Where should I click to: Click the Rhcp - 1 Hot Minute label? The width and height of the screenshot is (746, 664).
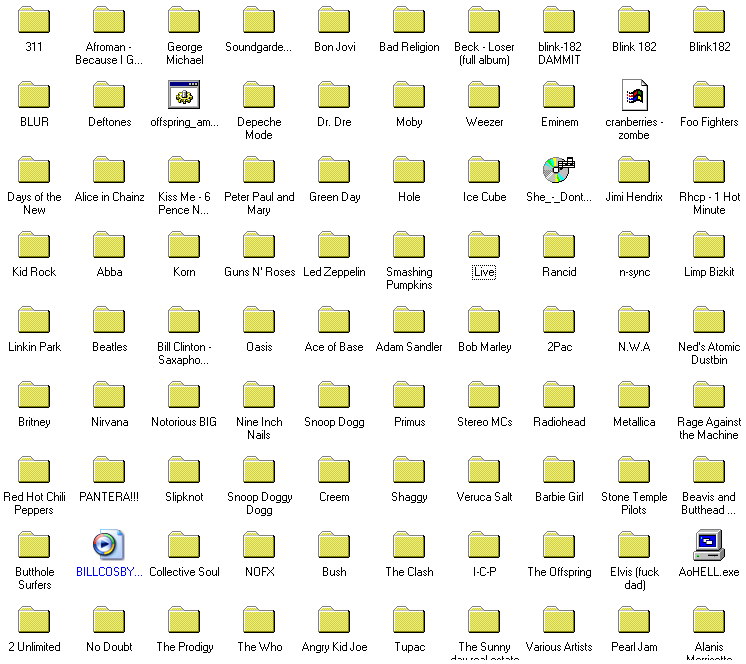point(709,203)
